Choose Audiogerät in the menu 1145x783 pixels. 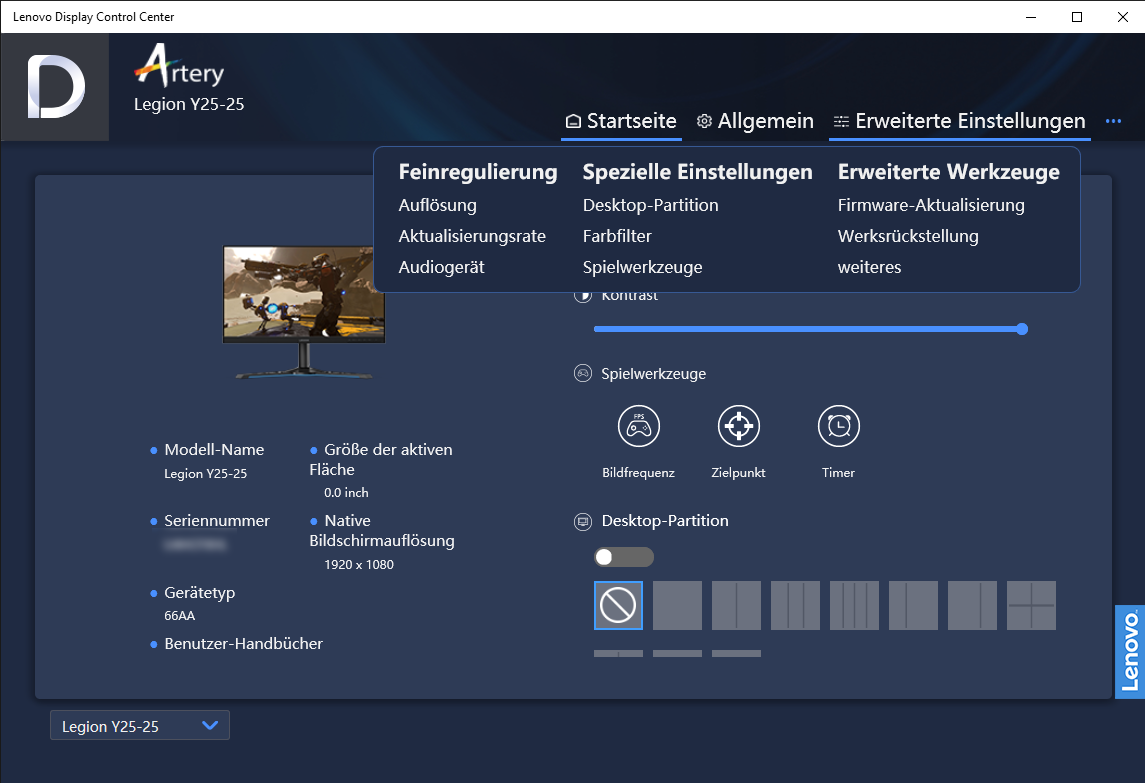442,267
